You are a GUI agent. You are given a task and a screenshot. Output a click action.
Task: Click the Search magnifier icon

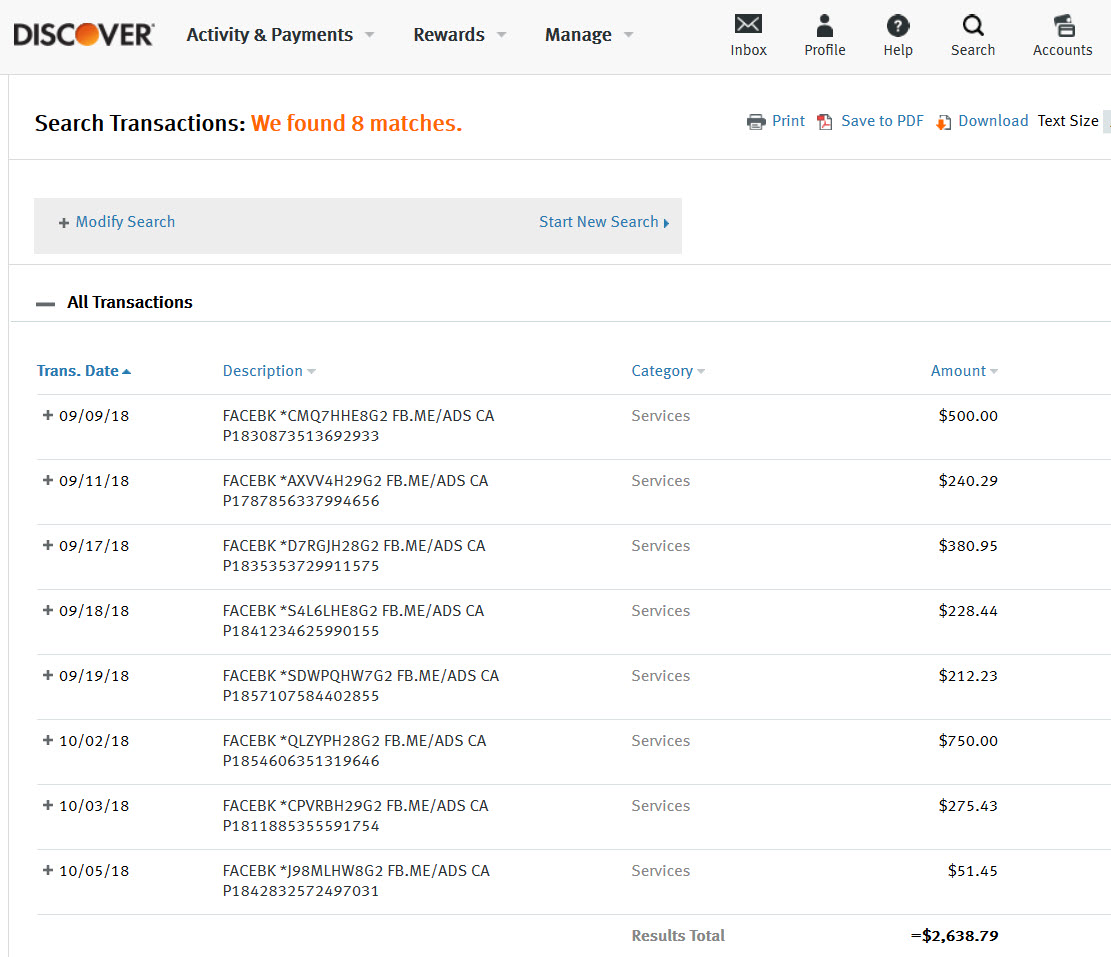[x=973, y=26]
